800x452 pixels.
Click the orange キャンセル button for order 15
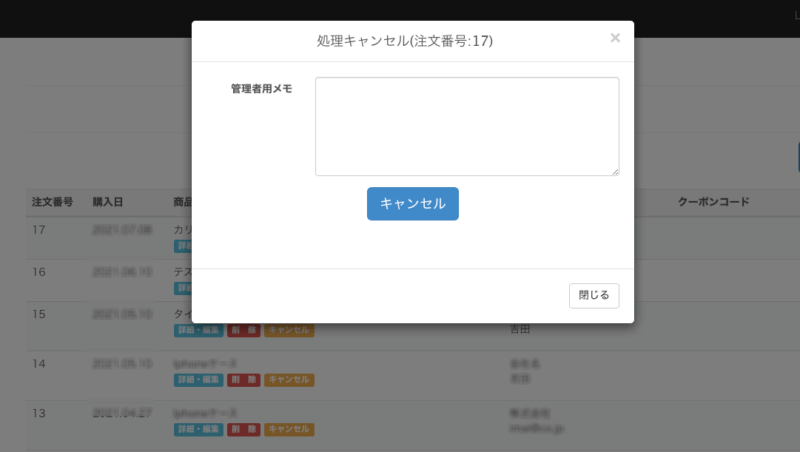tap(289, 330)
